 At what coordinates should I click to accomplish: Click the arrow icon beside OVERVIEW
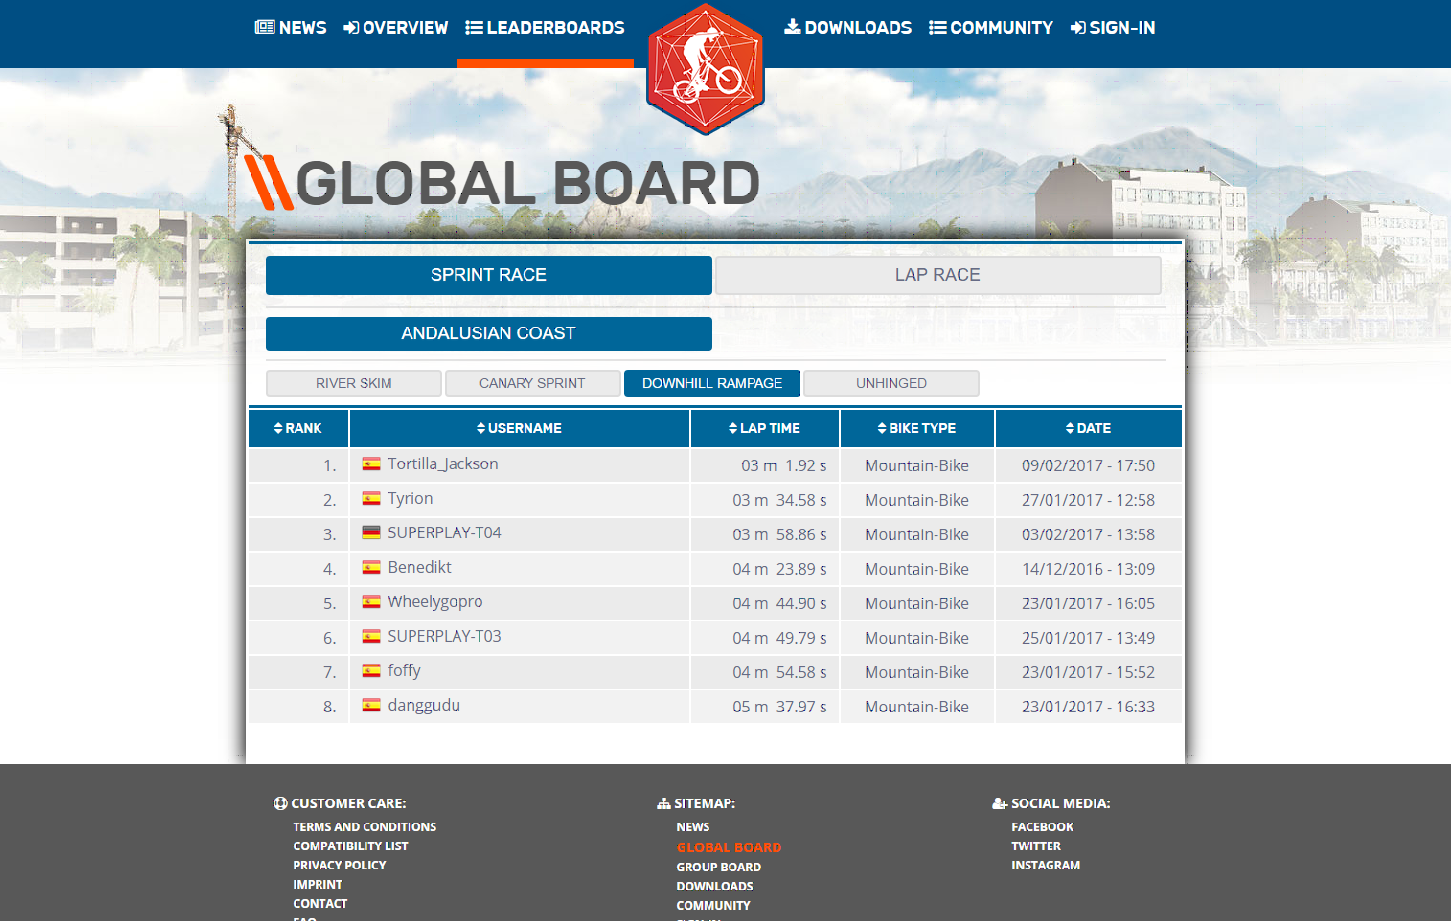pos(351,27)
